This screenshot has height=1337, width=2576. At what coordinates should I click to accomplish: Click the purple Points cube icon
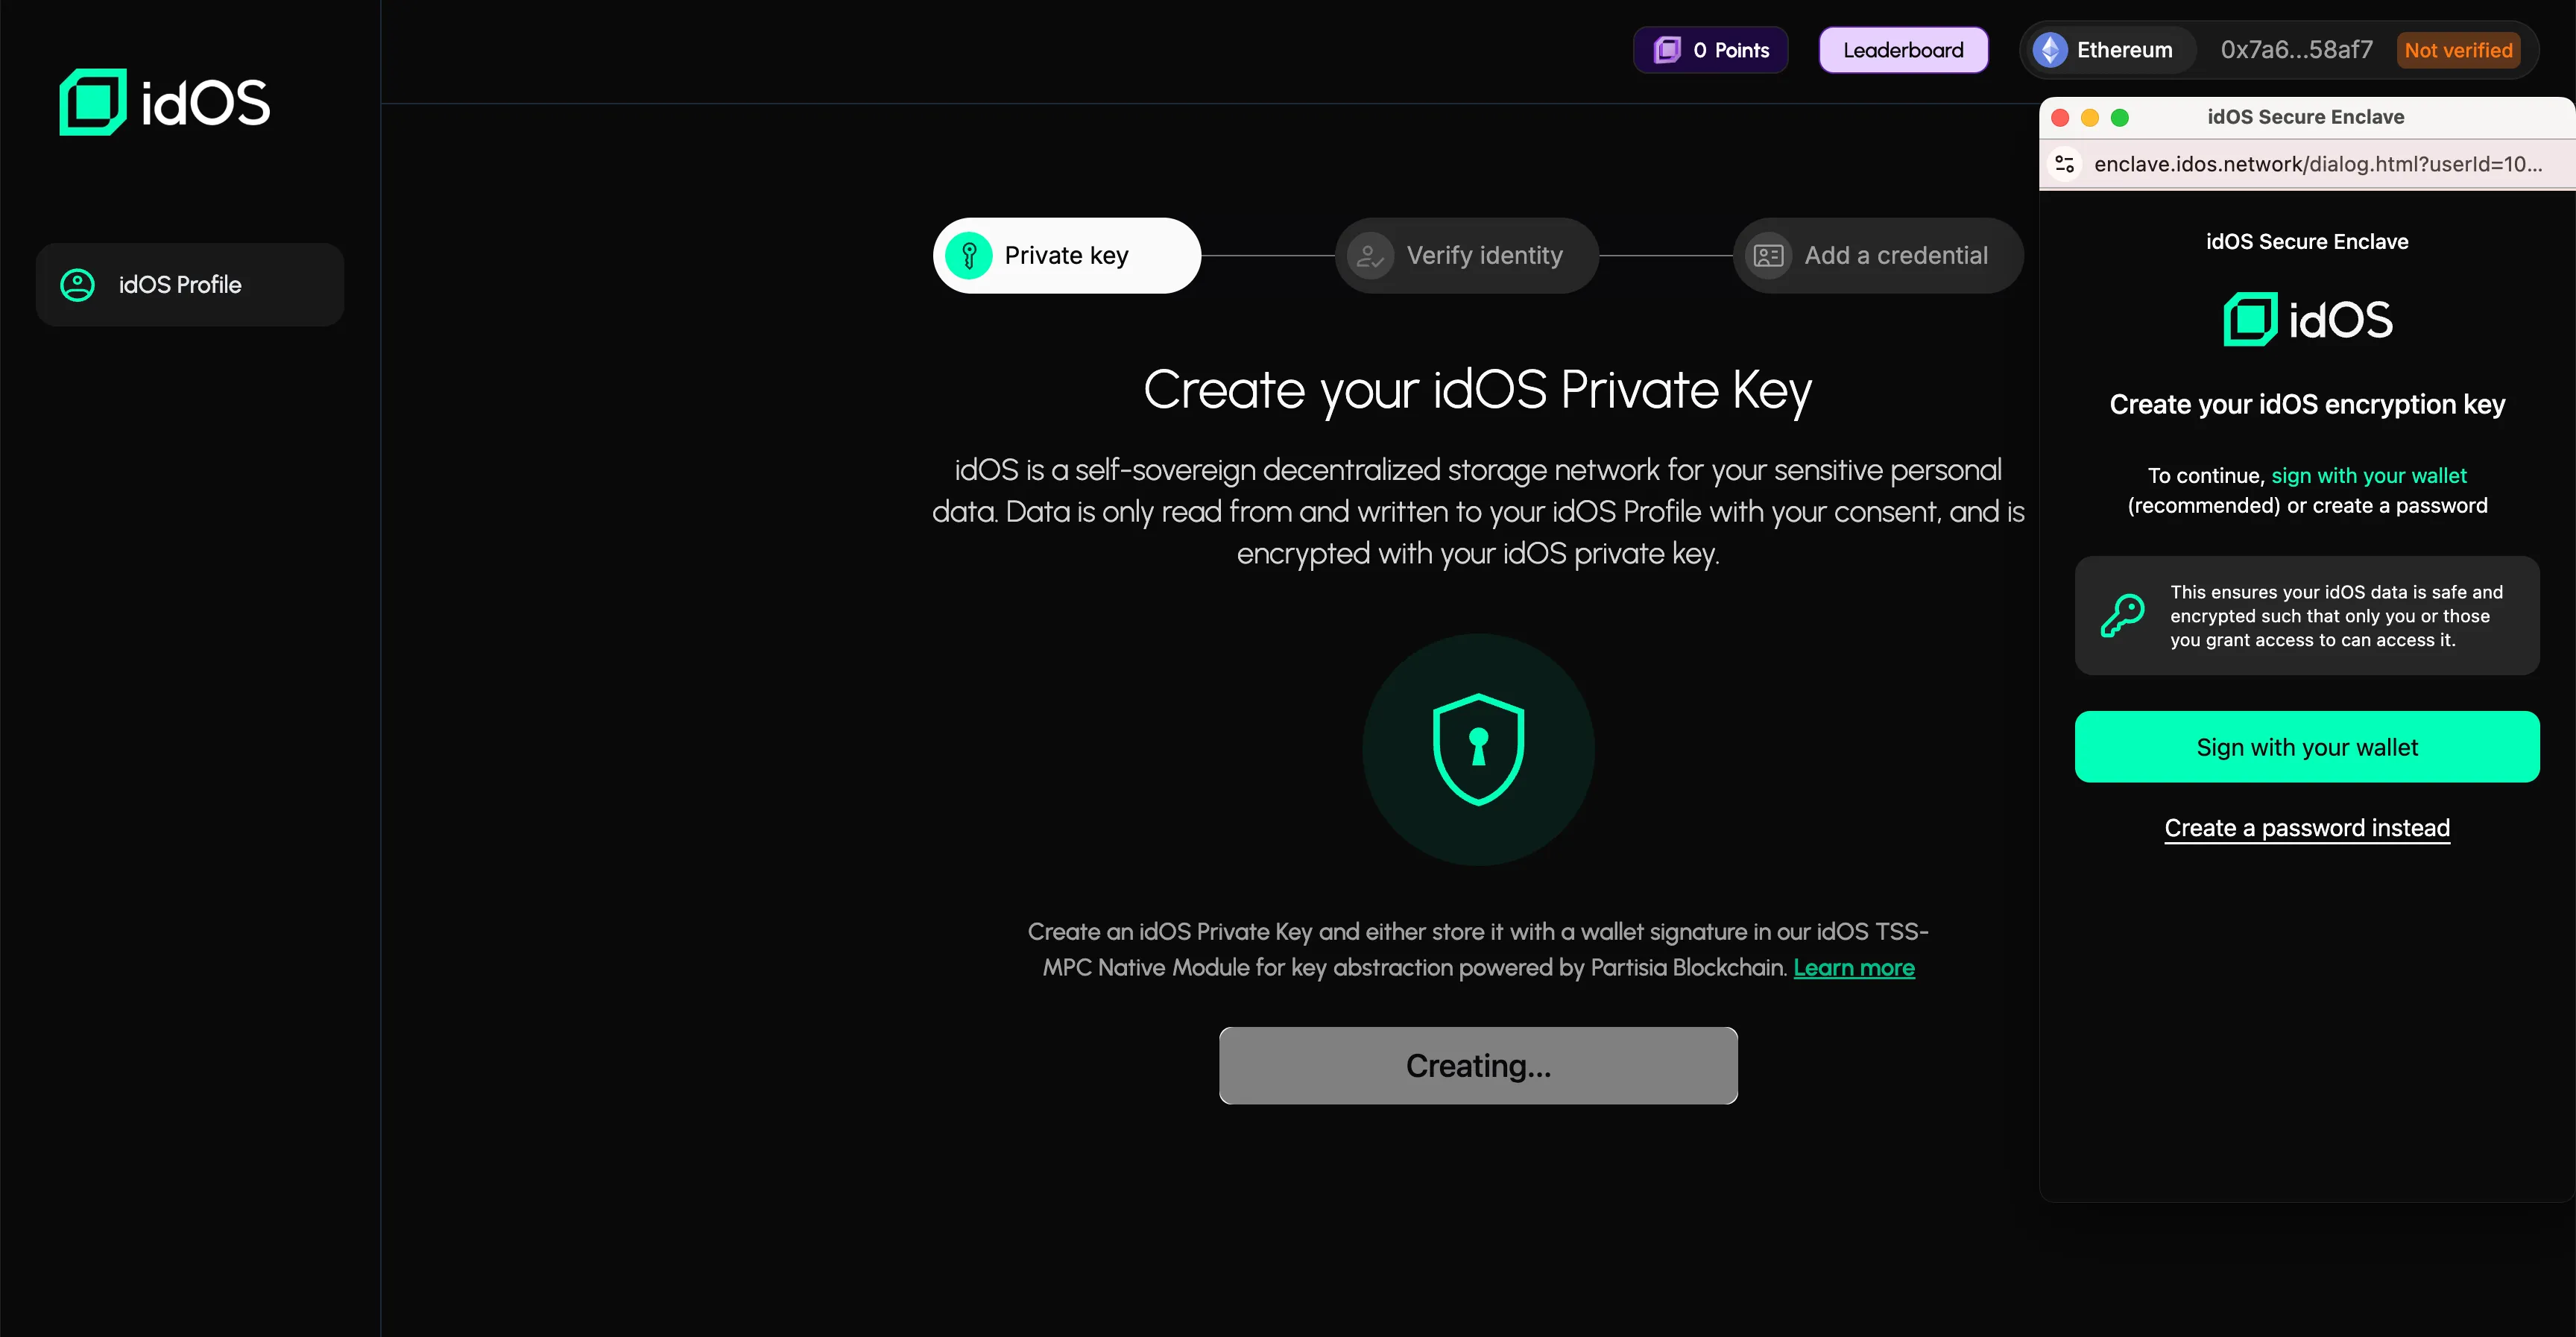click(x=1667, y=50)
